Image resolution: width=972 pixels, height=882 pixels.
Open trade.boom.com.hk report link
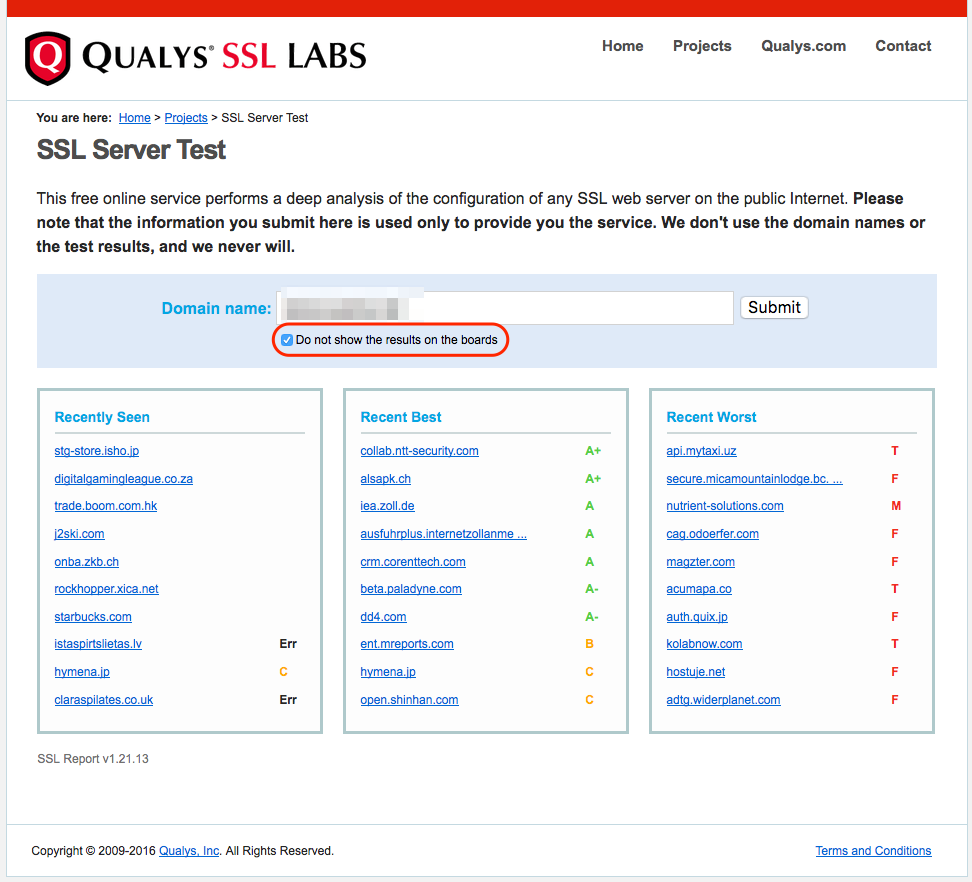pyautogui.click(x=105, y=506)
